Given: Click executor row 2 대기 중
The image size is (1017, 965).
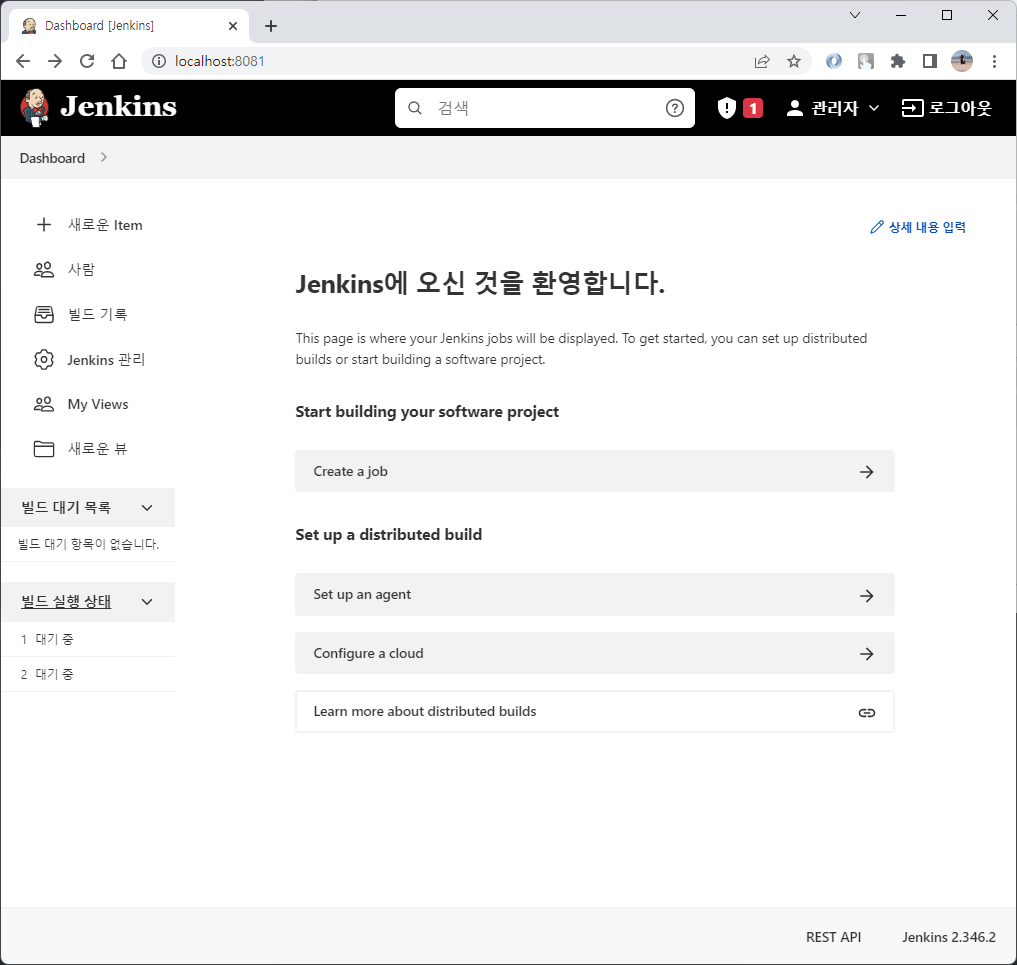Looking at the screenshot, I should [x=88, y=674].
